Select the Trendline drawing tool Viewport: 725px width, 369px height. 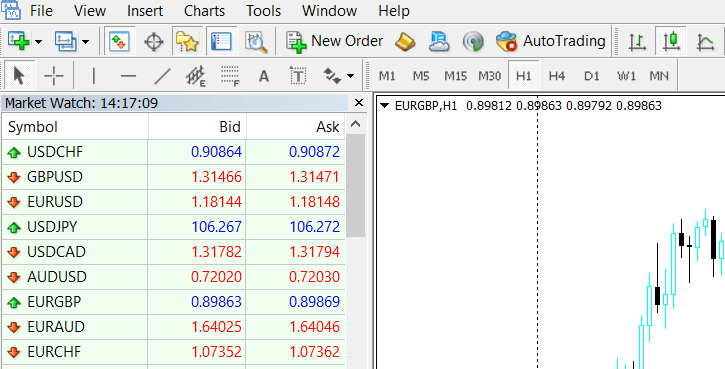pos(162,75)
